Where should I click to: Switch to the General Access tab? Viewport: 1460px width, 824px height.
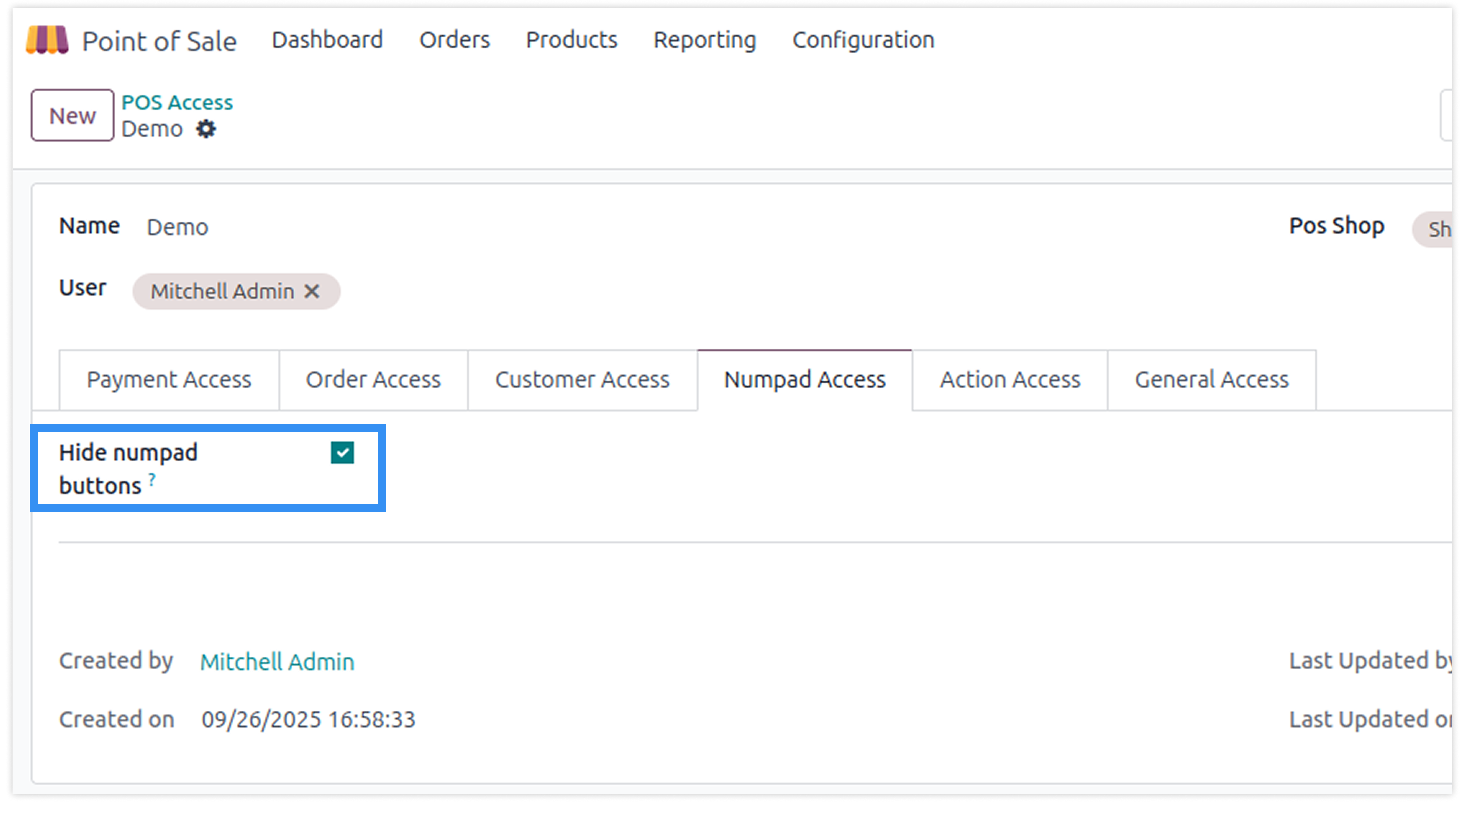(x=1211, y=380)
